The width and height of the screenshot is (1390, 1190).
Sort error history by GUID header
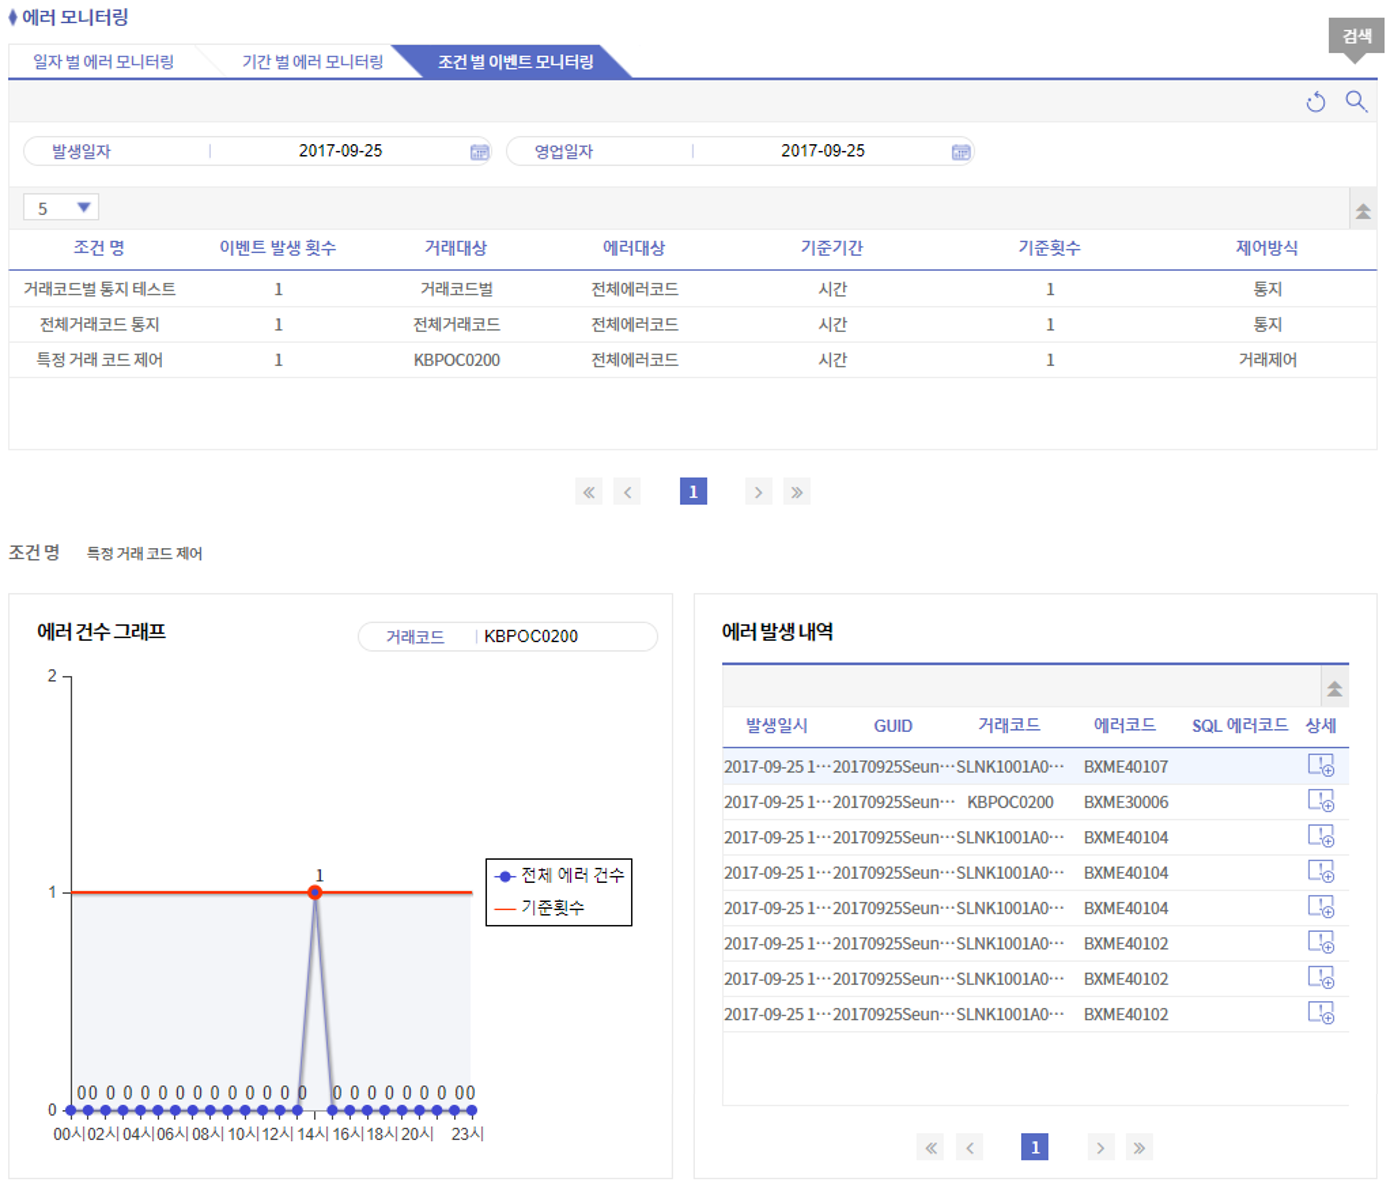(x=893, y=726)
